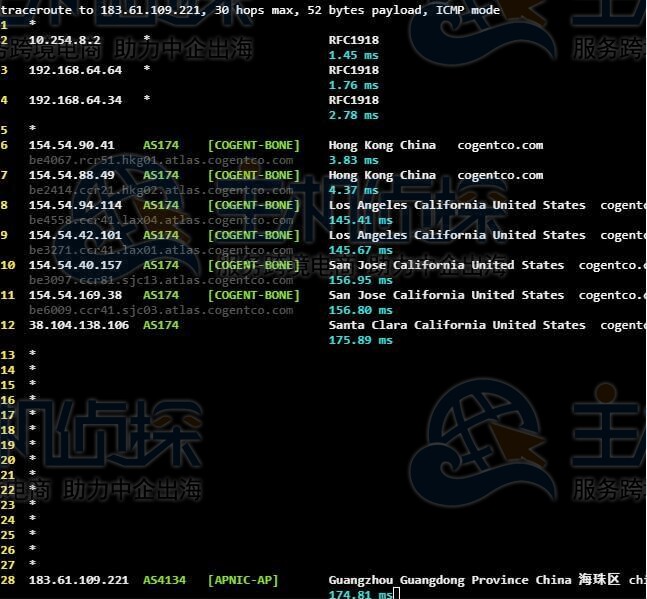Viewport: 647px width, 599px height.
Task: Click RFC1918 label on hop 3 row
Action: coord(354,70)
